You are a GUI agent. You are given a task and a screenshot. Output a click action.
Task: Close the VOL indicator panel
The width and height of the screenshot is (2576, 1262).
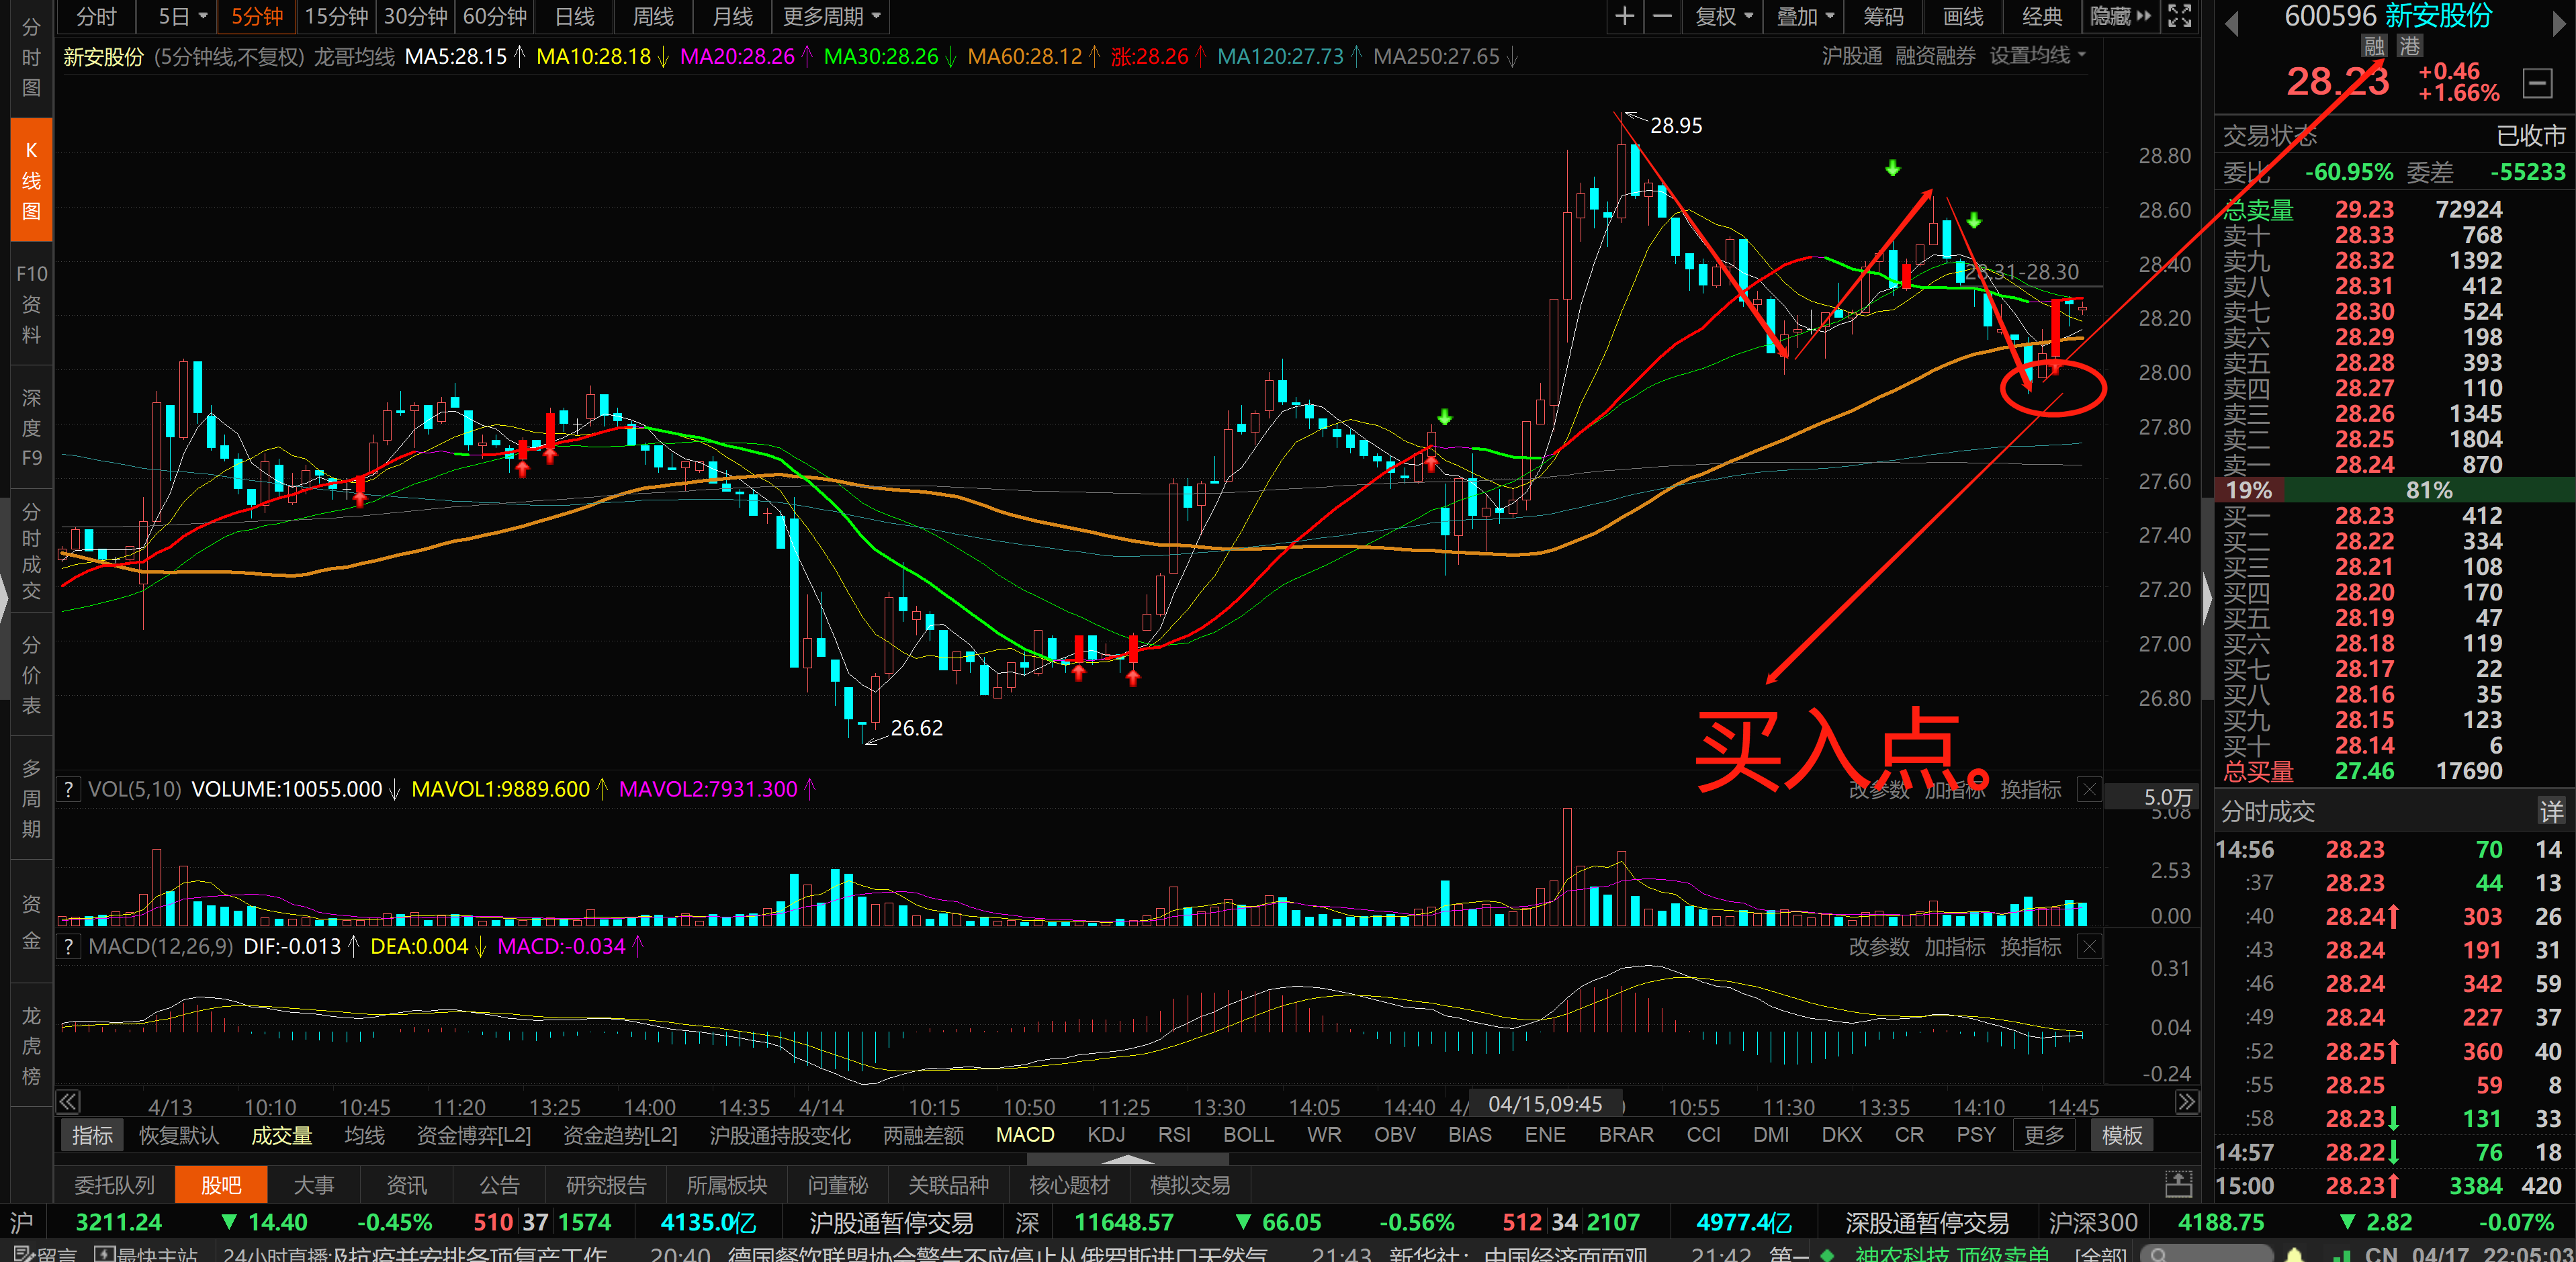tap(2089, 789)
